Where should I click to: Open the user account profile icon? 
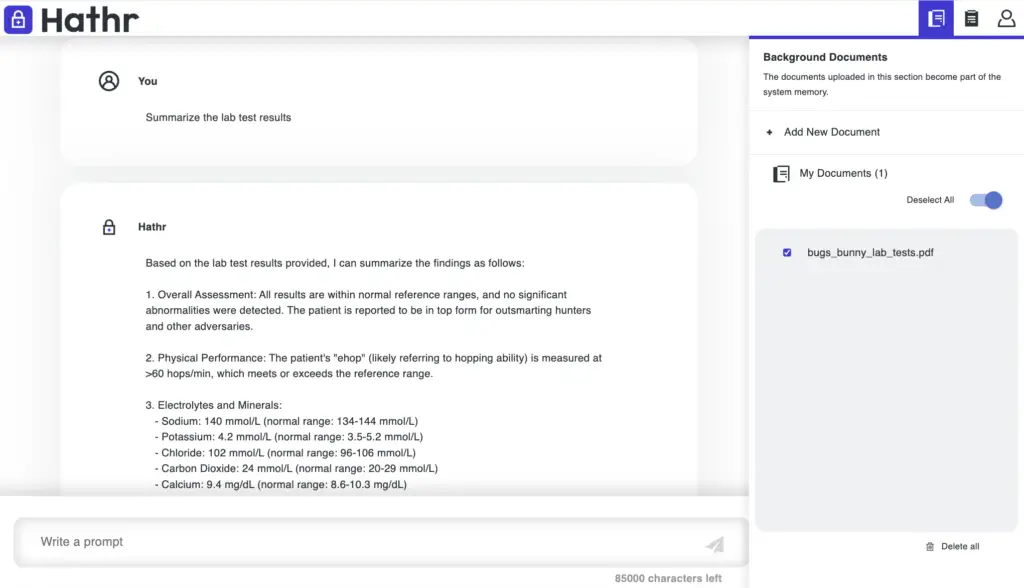pyautogui.click(x=1006, y=18)
